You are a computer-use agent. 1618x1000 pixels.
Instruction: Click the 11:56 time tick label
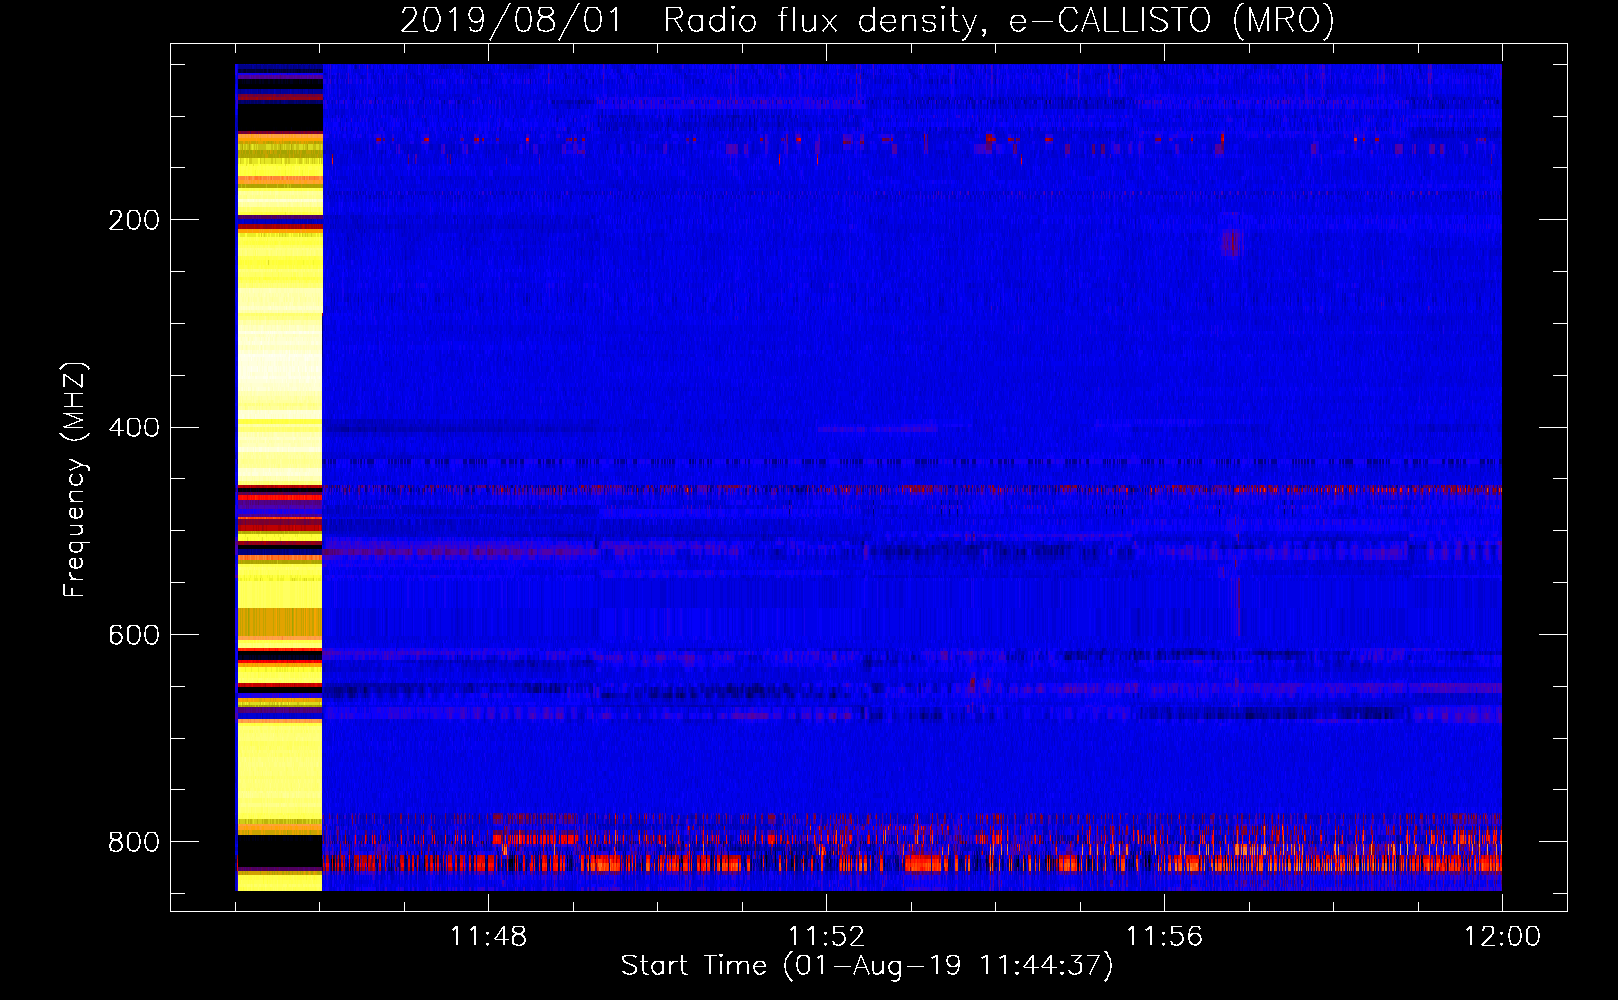pos(1164,937)
